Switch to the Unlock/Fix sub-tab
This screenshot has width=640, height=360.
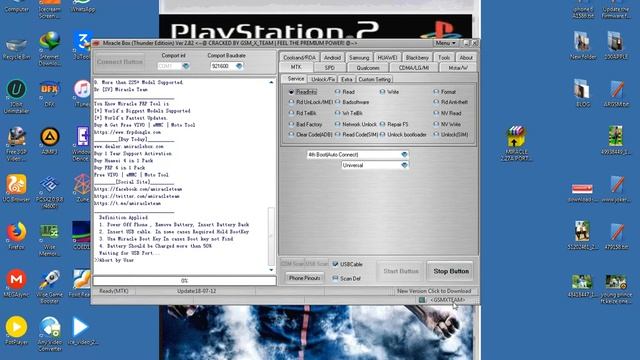[x=323, y=79]
